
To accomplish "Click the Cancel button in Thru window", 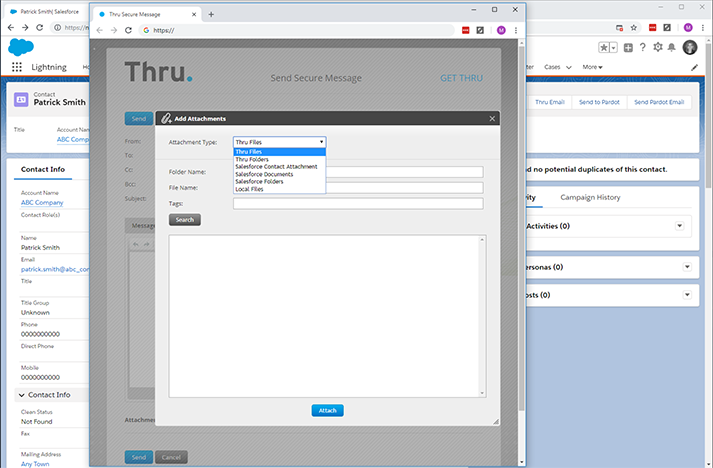I will click(x=171, y=457).
